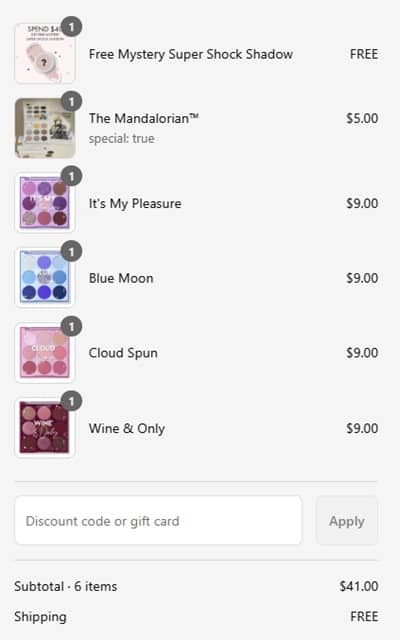Click the Apply discount button
The height and width of the screenshot is (640, 400).
click(x=347, y=520)
